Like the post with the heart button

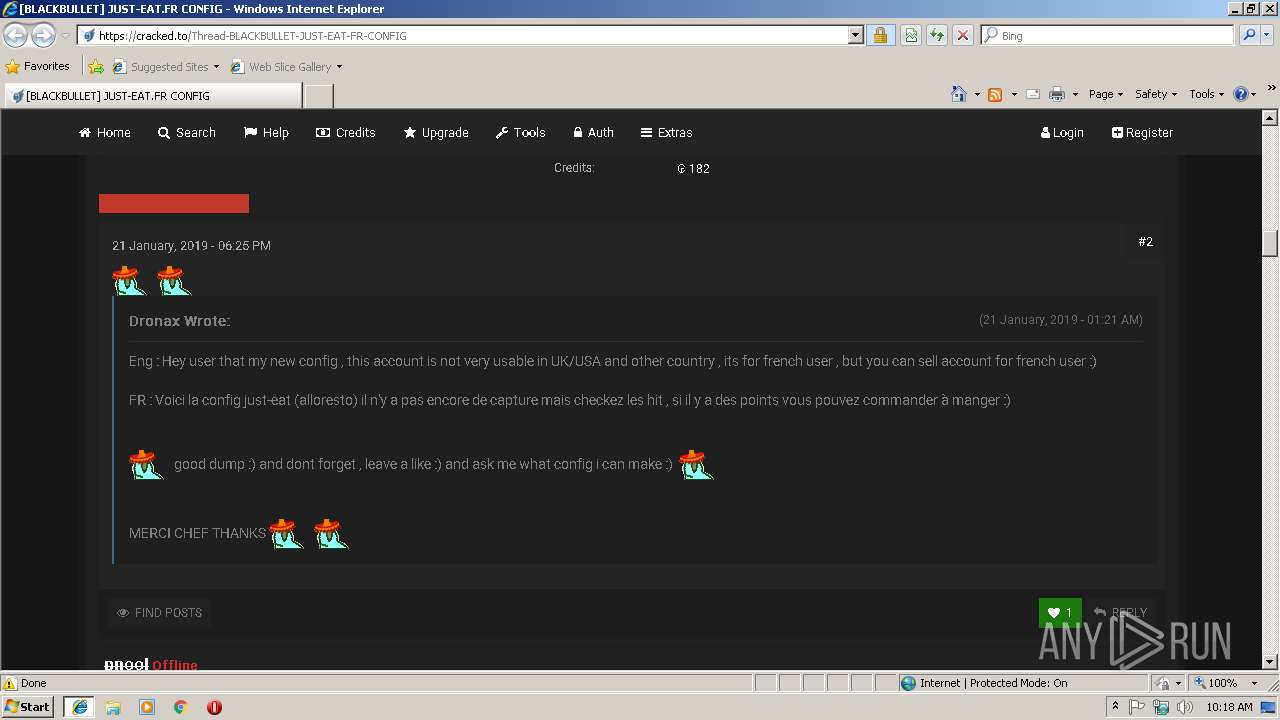[1060, 613]
